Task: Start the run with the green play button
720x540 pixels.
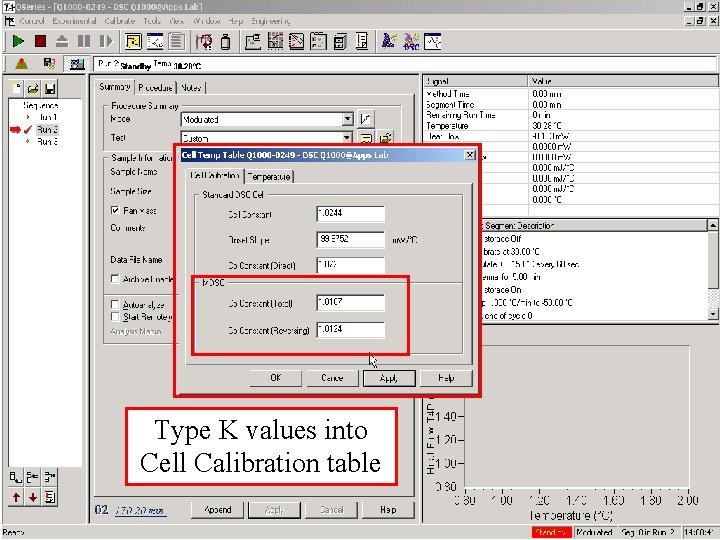Action: [18, 42]
